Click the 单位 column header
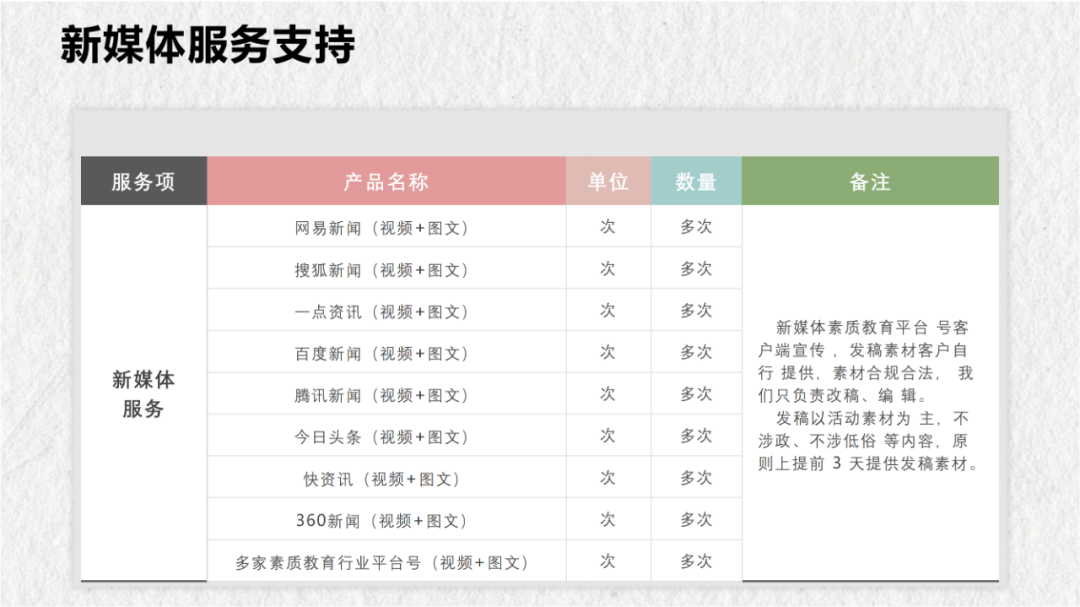This screenshot has width=1080, height=607. 607,181
